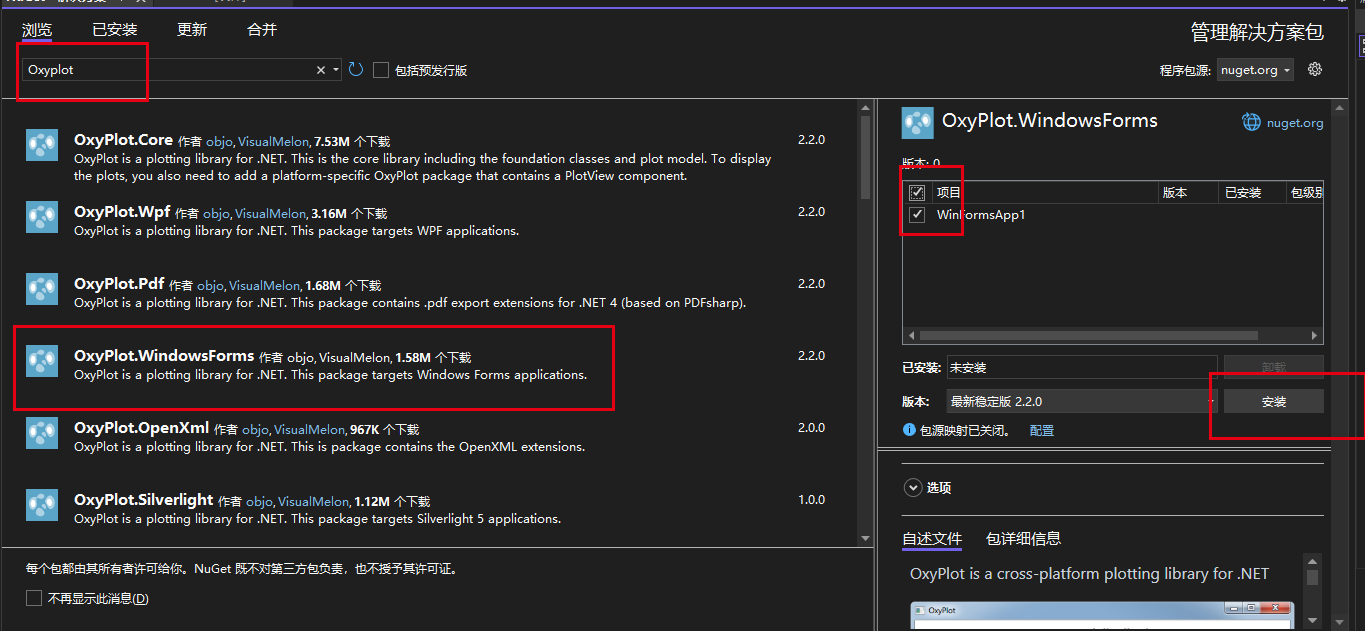Image resolution: width=1365 pixels, height=631 pixels.
Task: Open VisualMelon link for OxyPlot.OpenXml
Action: click(x=309, y=430)
